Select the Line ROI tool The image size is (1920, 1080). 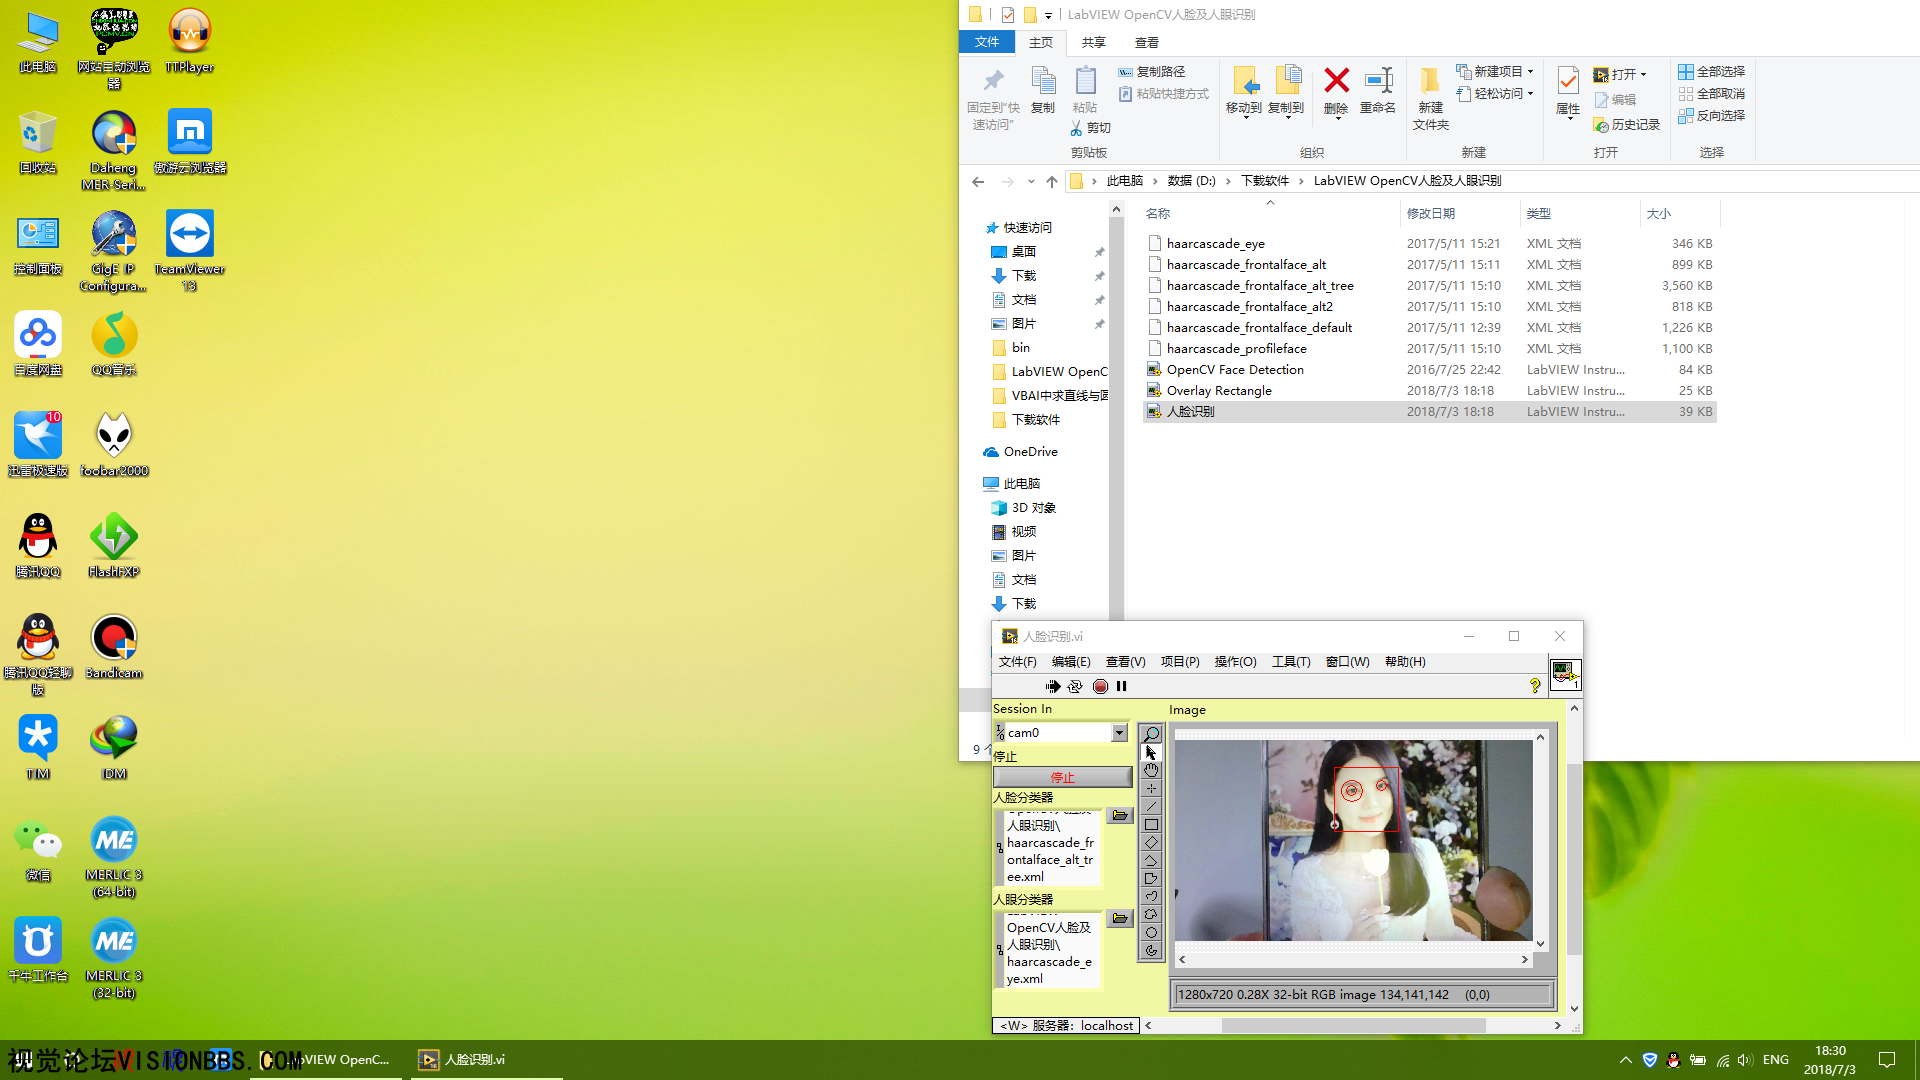coord(1151,806)
